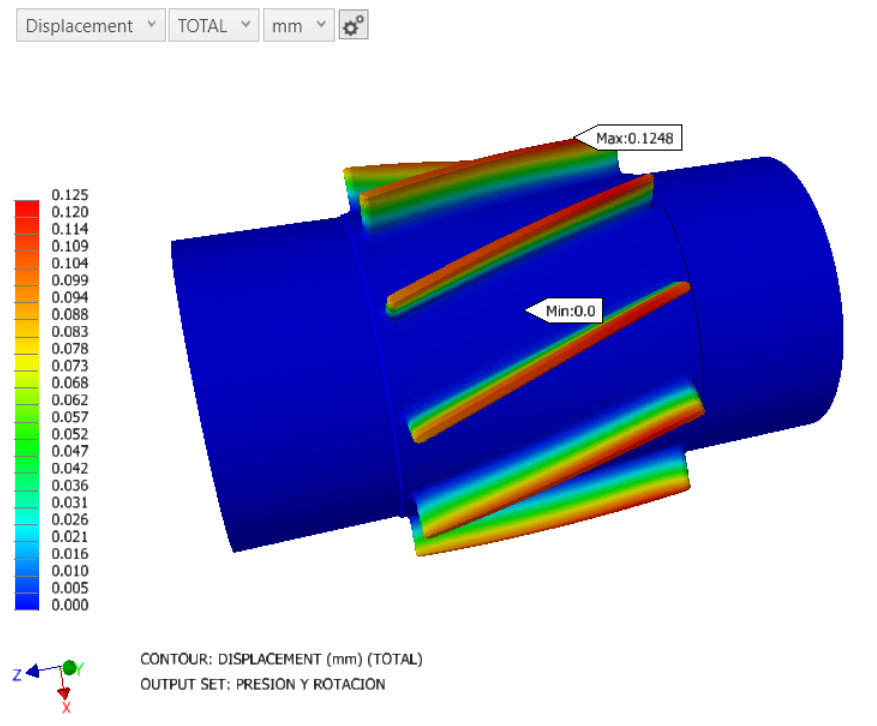Image resolution: width=877 pixels, height=726 pixels.
Task: Select the Max:0.1248 probe label
Action: tap(638, 138)
